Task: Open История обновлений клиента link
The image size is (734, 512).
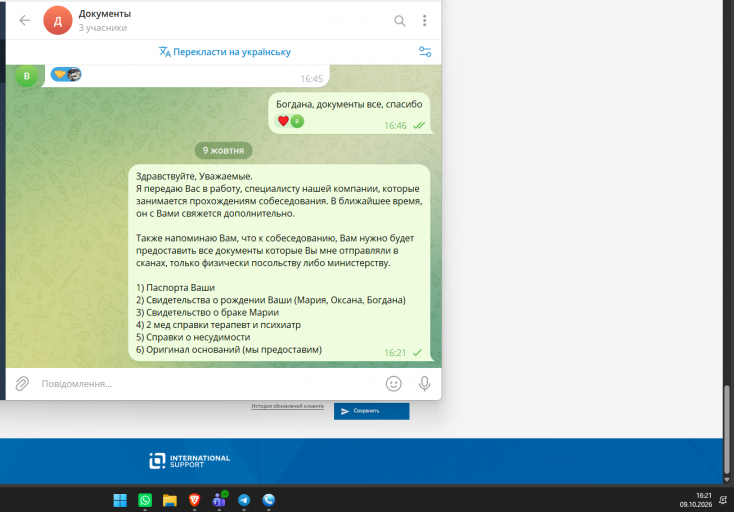Action: point(287,406)
